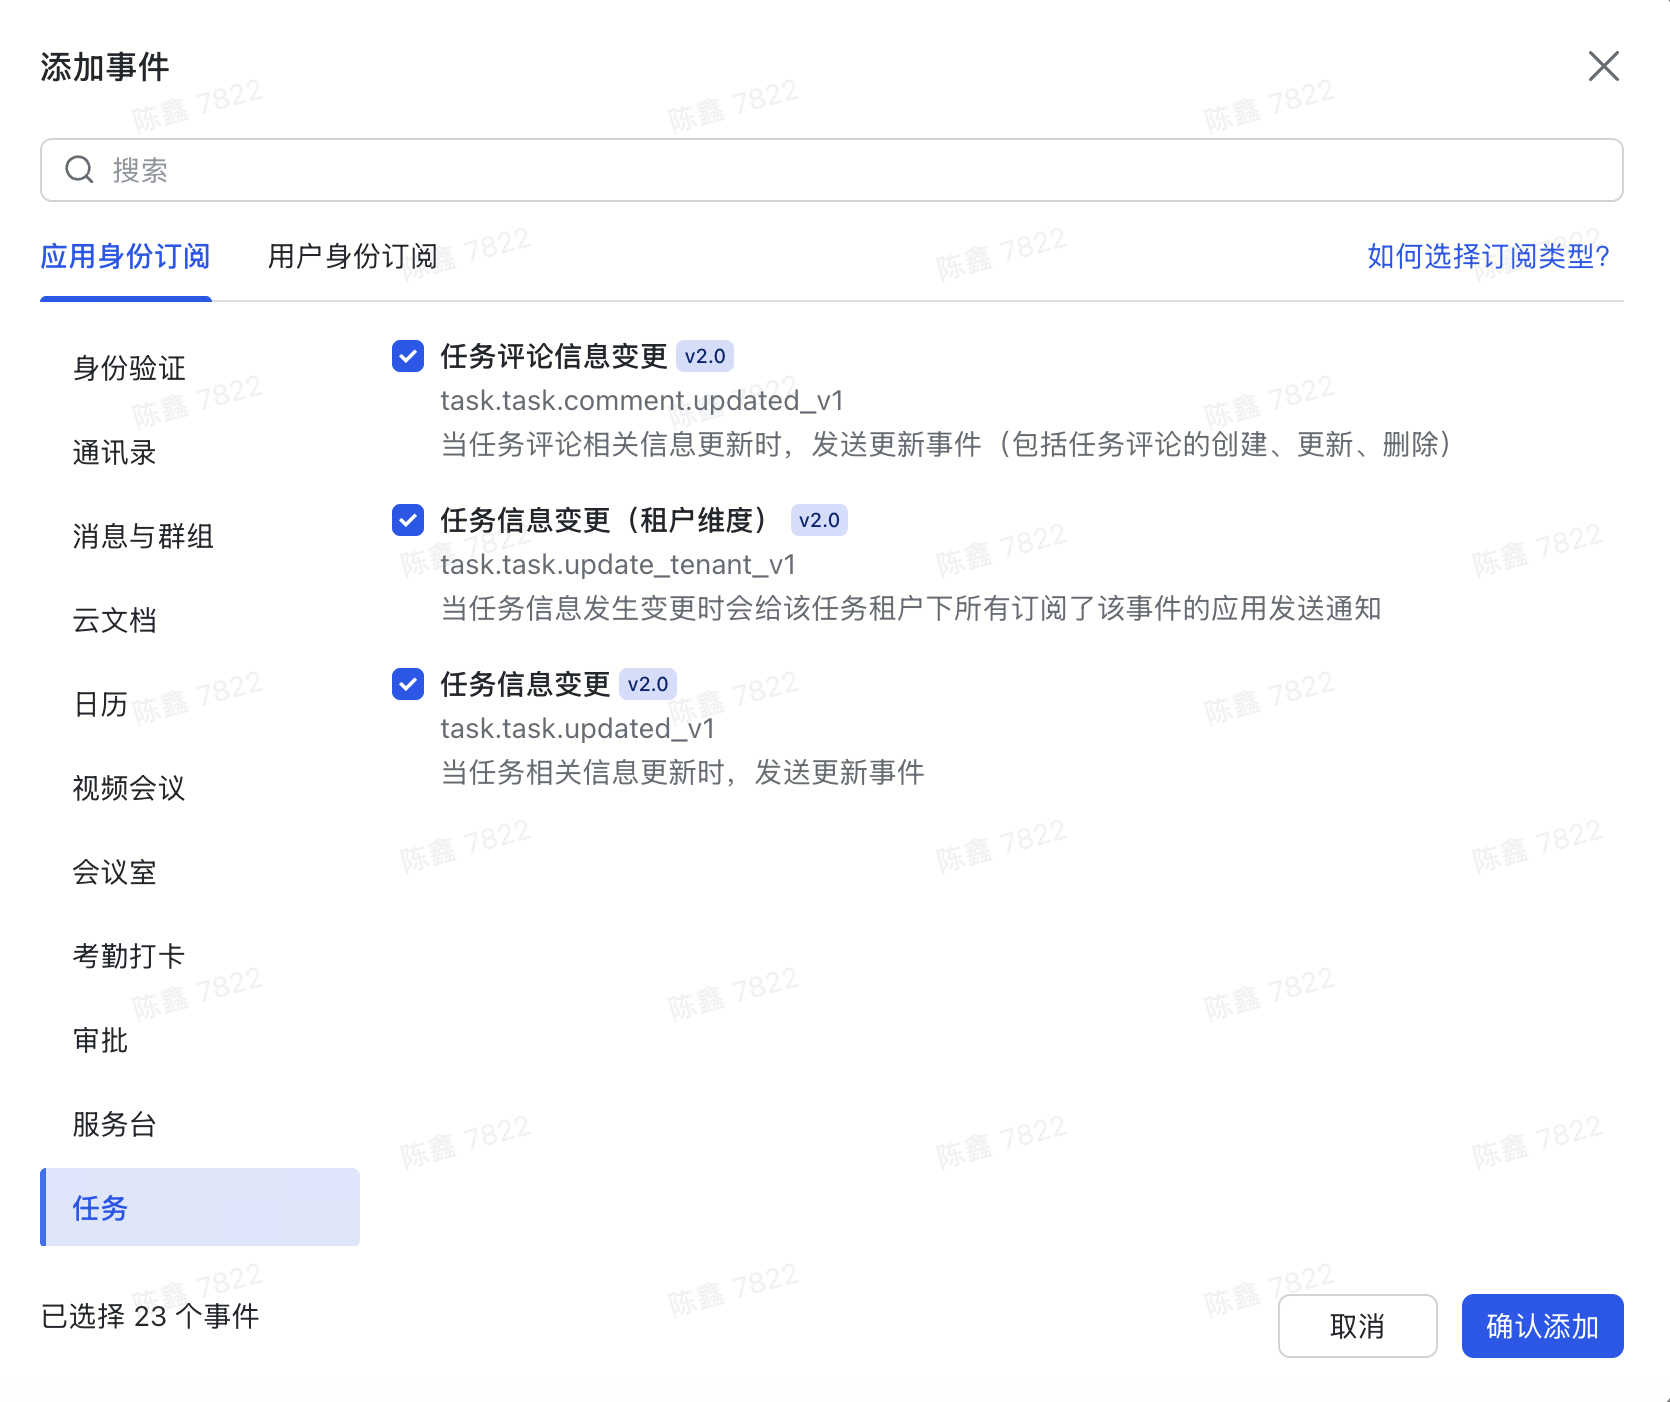Deselect the 任务信息变更 checkbox
The image size is (1670, 1402).
(x=407, y=684)
